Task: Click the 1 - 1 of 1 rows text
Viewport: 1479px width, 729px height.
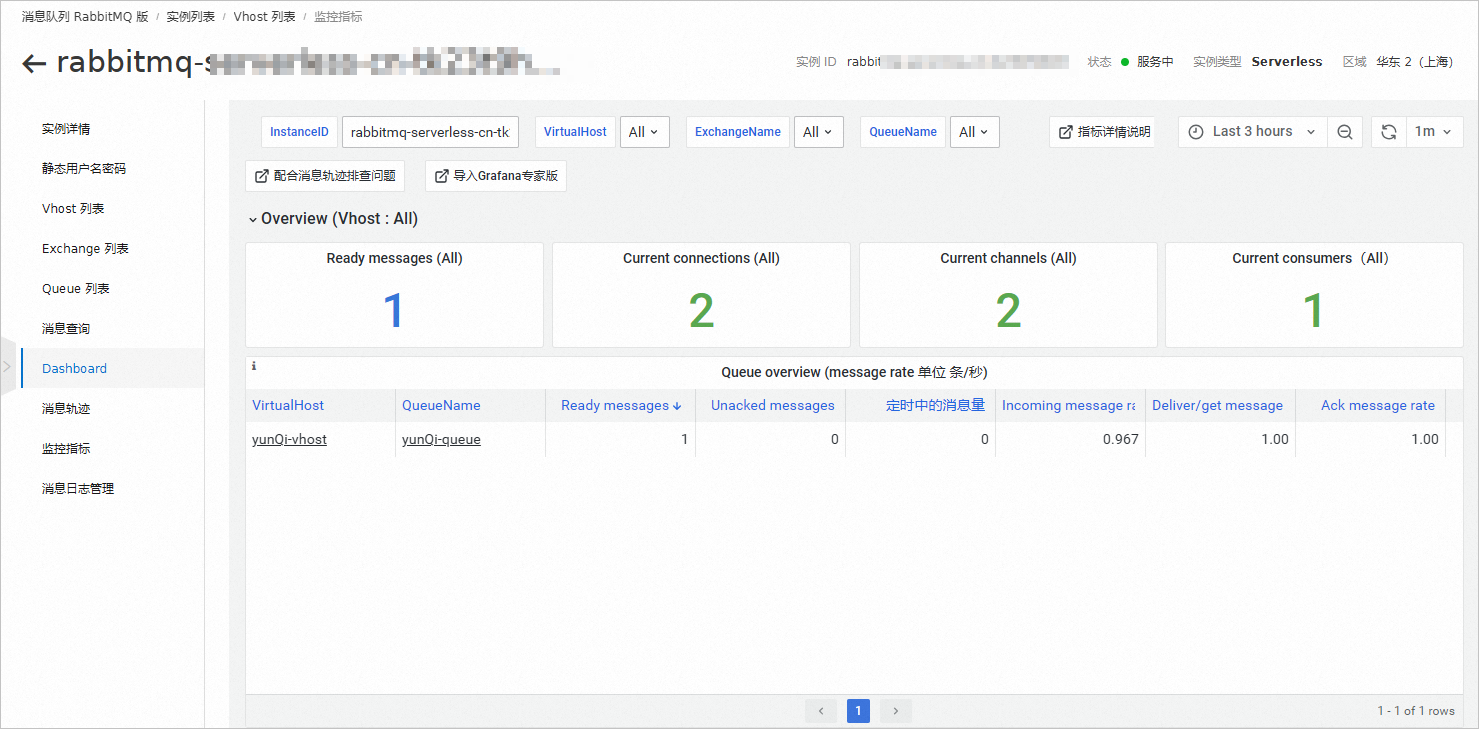Action: pos(1416,711)
